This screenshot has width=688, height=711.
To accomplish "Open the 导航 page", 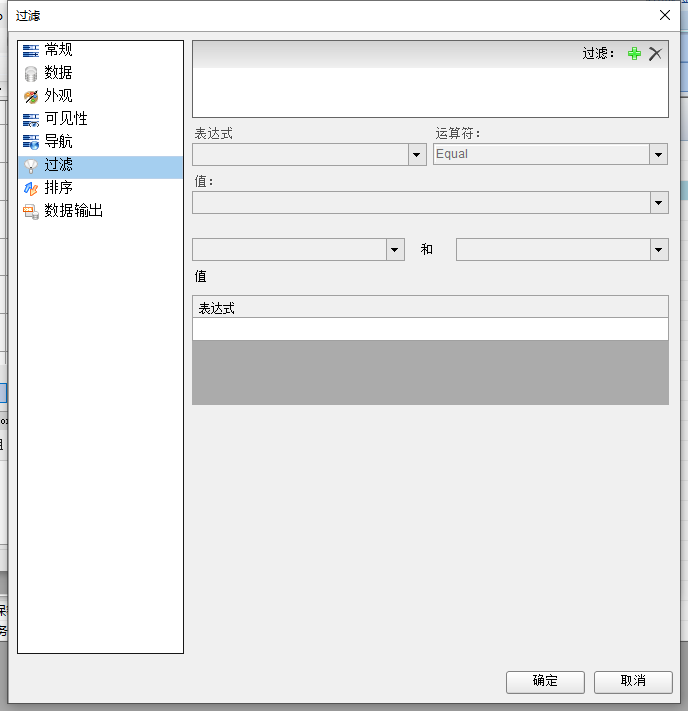I will [x=100, y=142].
